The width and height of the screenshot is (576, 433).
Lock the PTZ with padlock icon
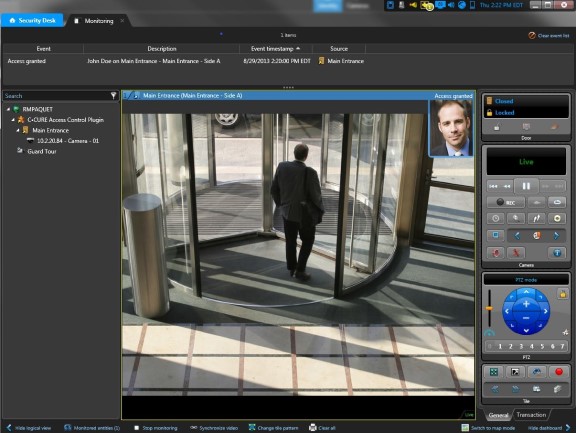562,294
